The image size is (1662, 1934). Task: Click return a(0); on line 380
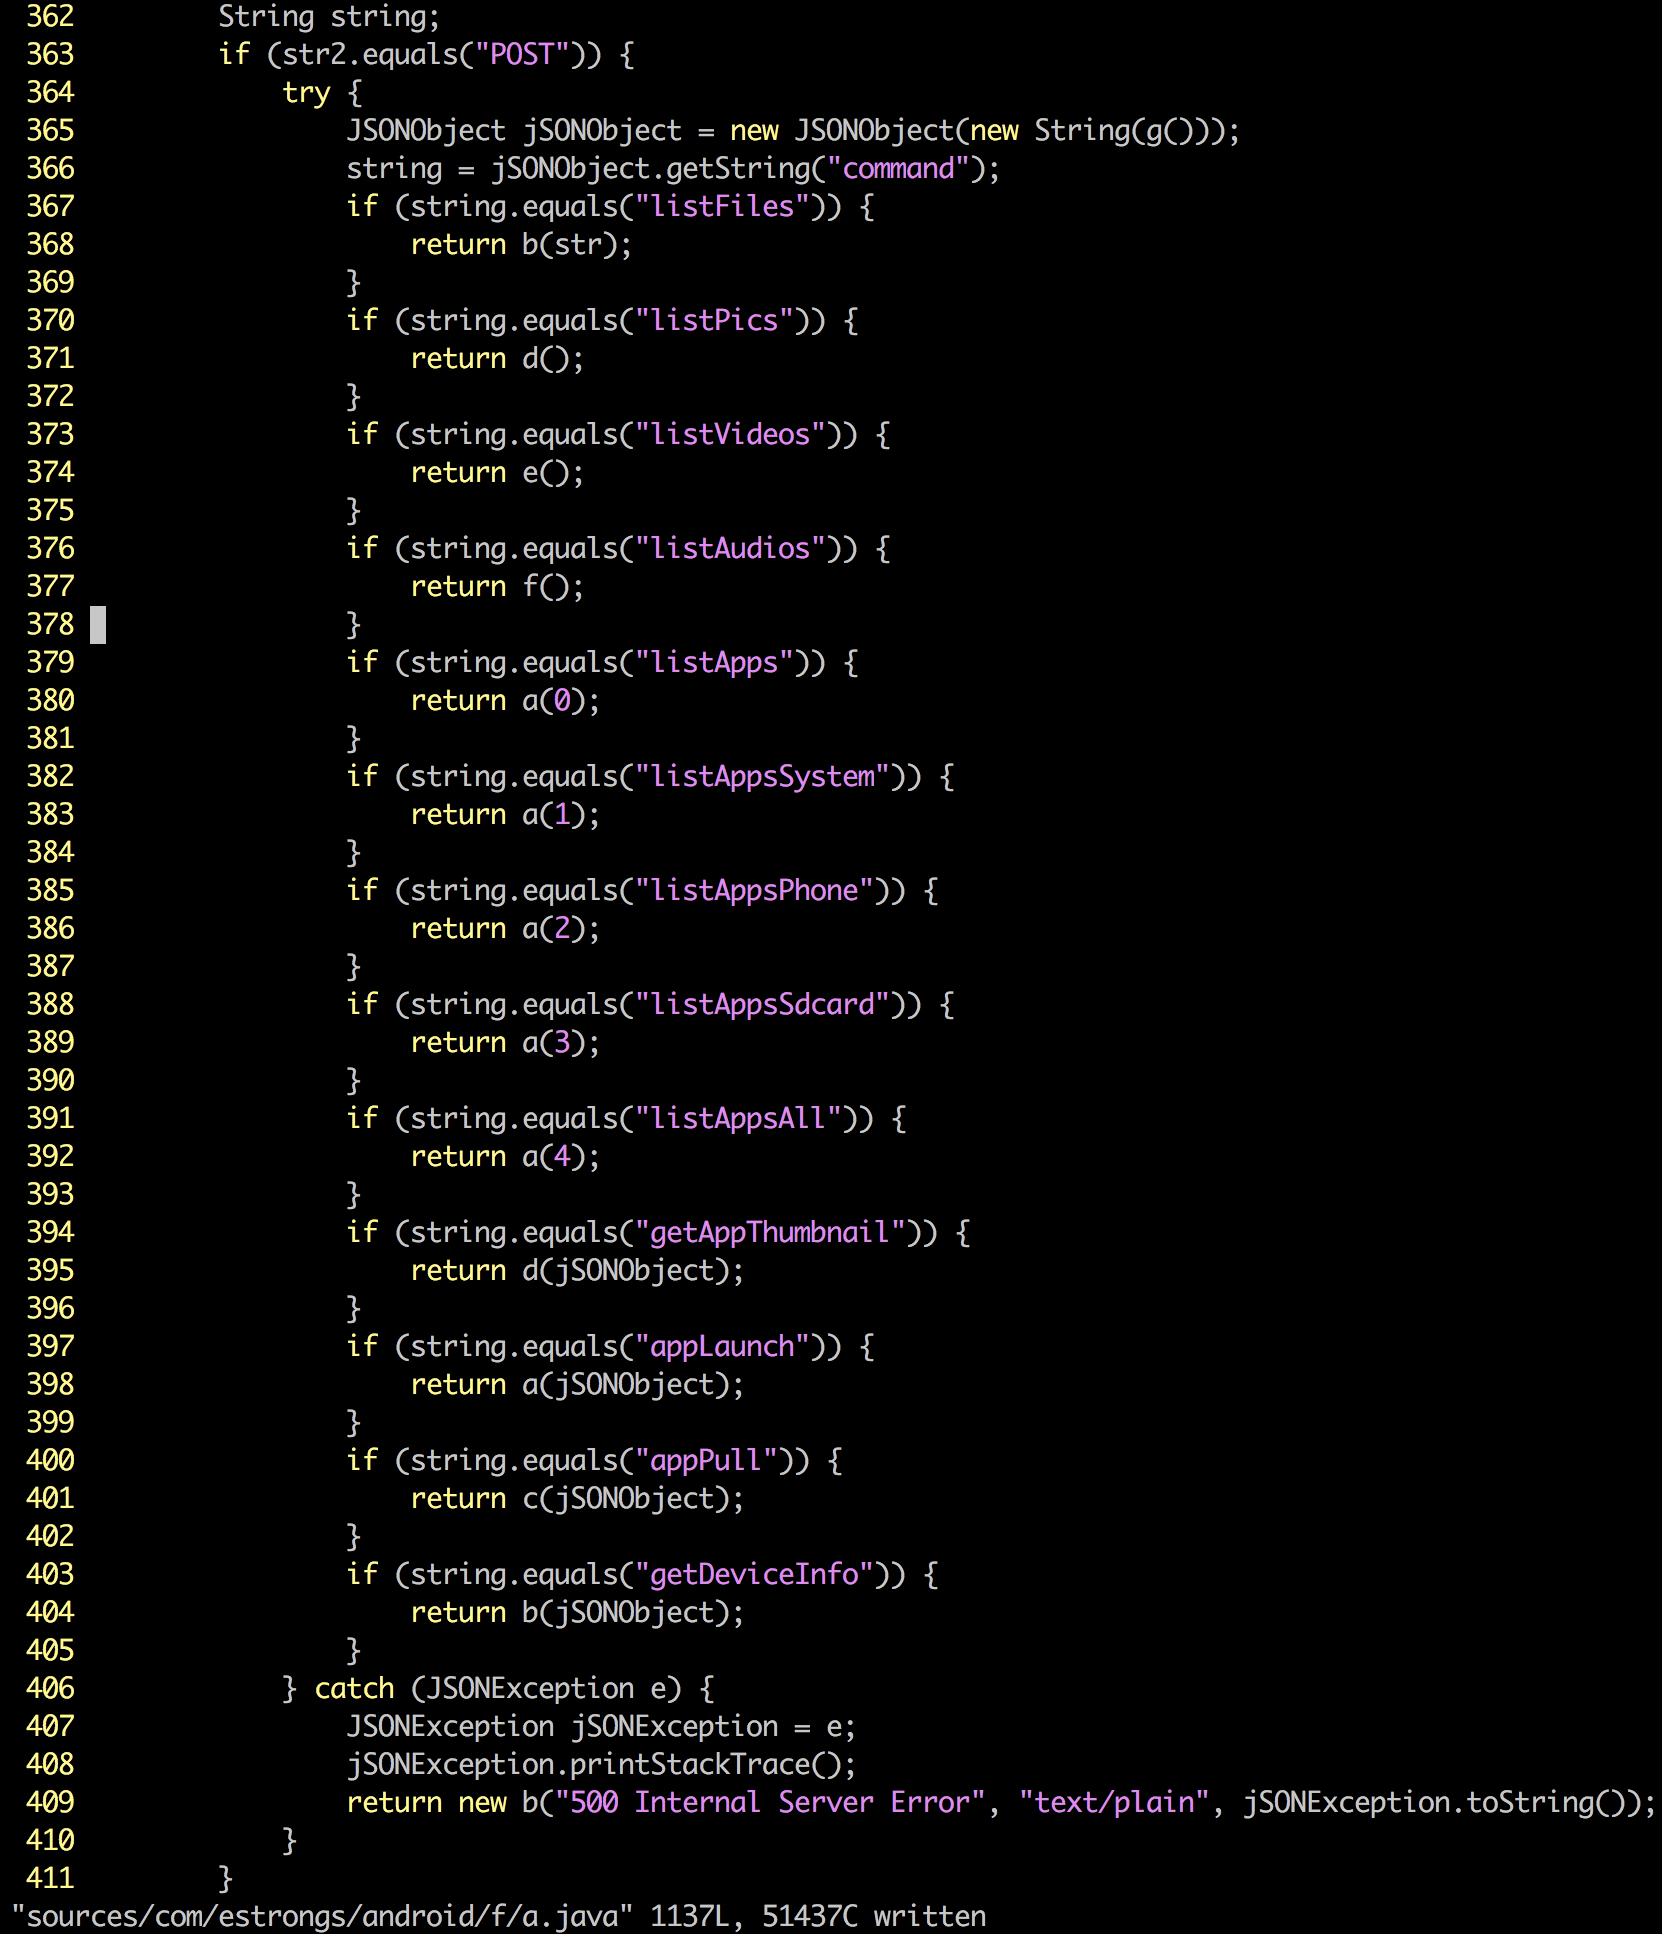pyautogui.click(x=505, y=700)
